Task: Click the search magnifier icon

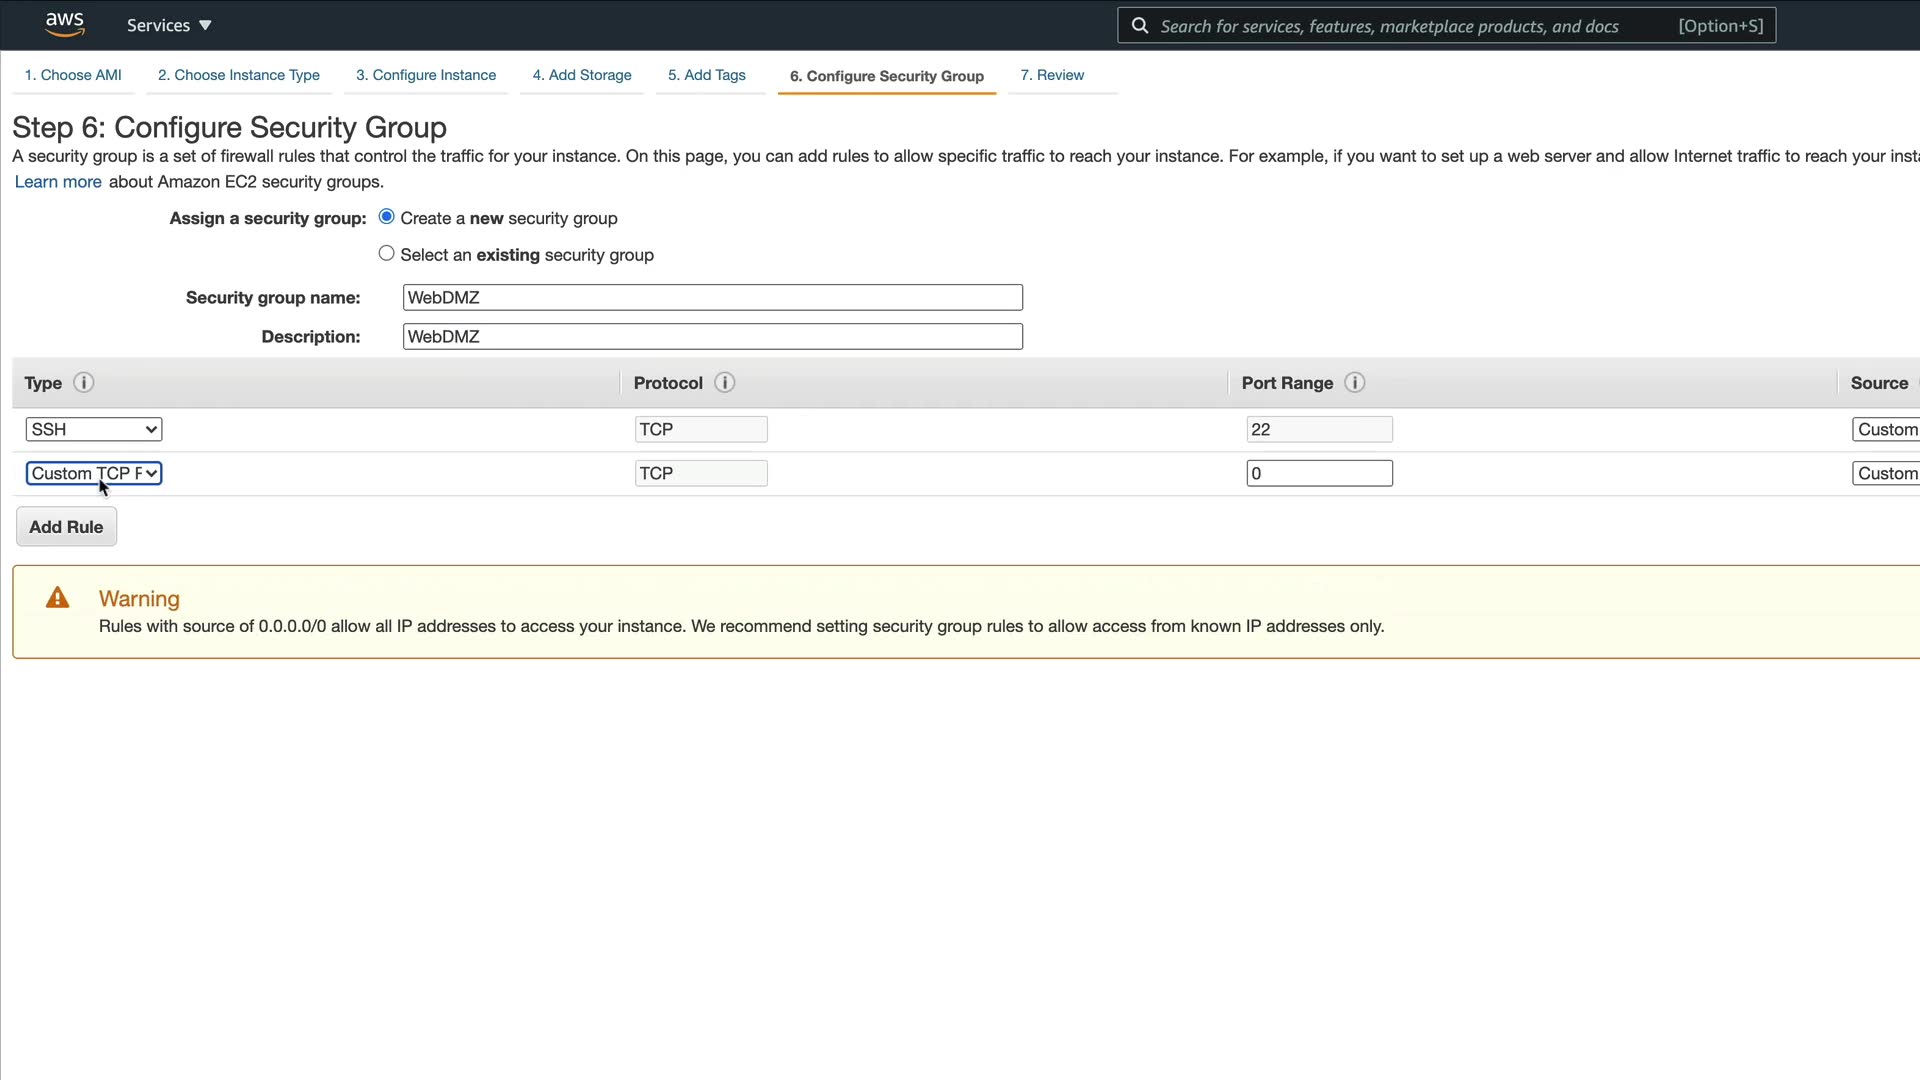Action: (x=1139, y=25)
